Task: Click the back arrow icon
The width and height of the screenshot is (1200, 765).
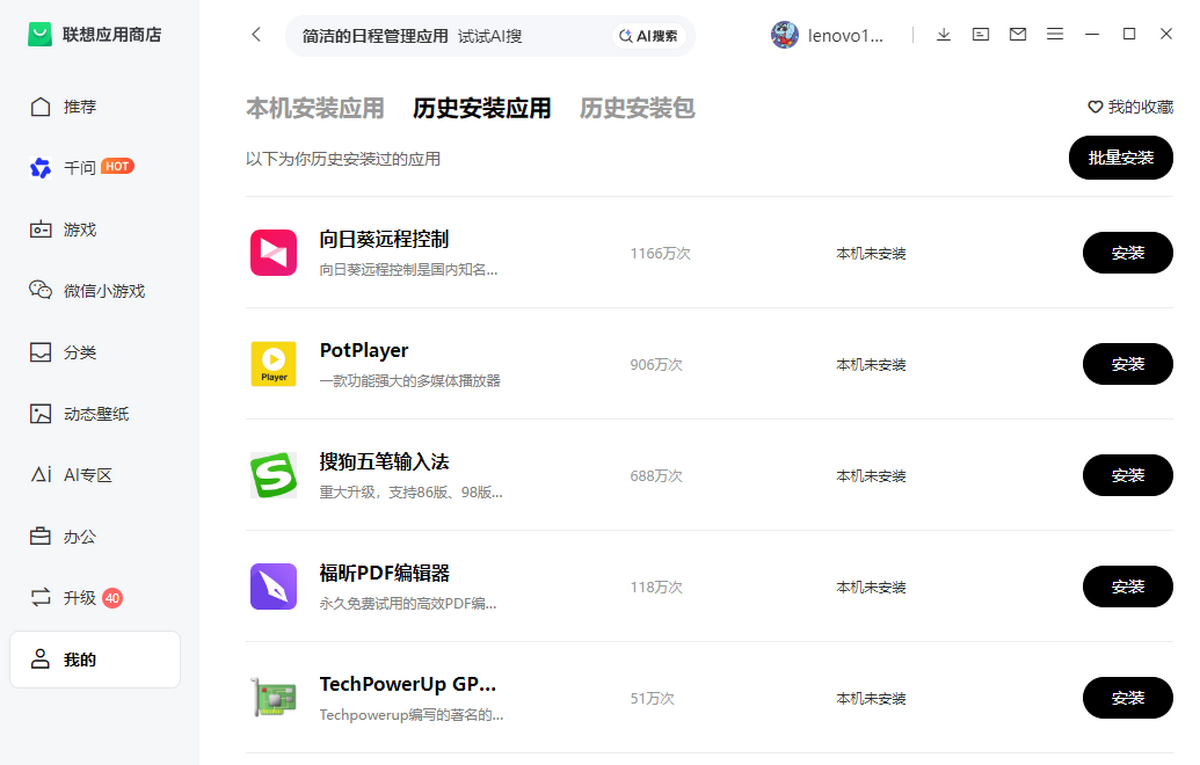Action: point(256,35)
